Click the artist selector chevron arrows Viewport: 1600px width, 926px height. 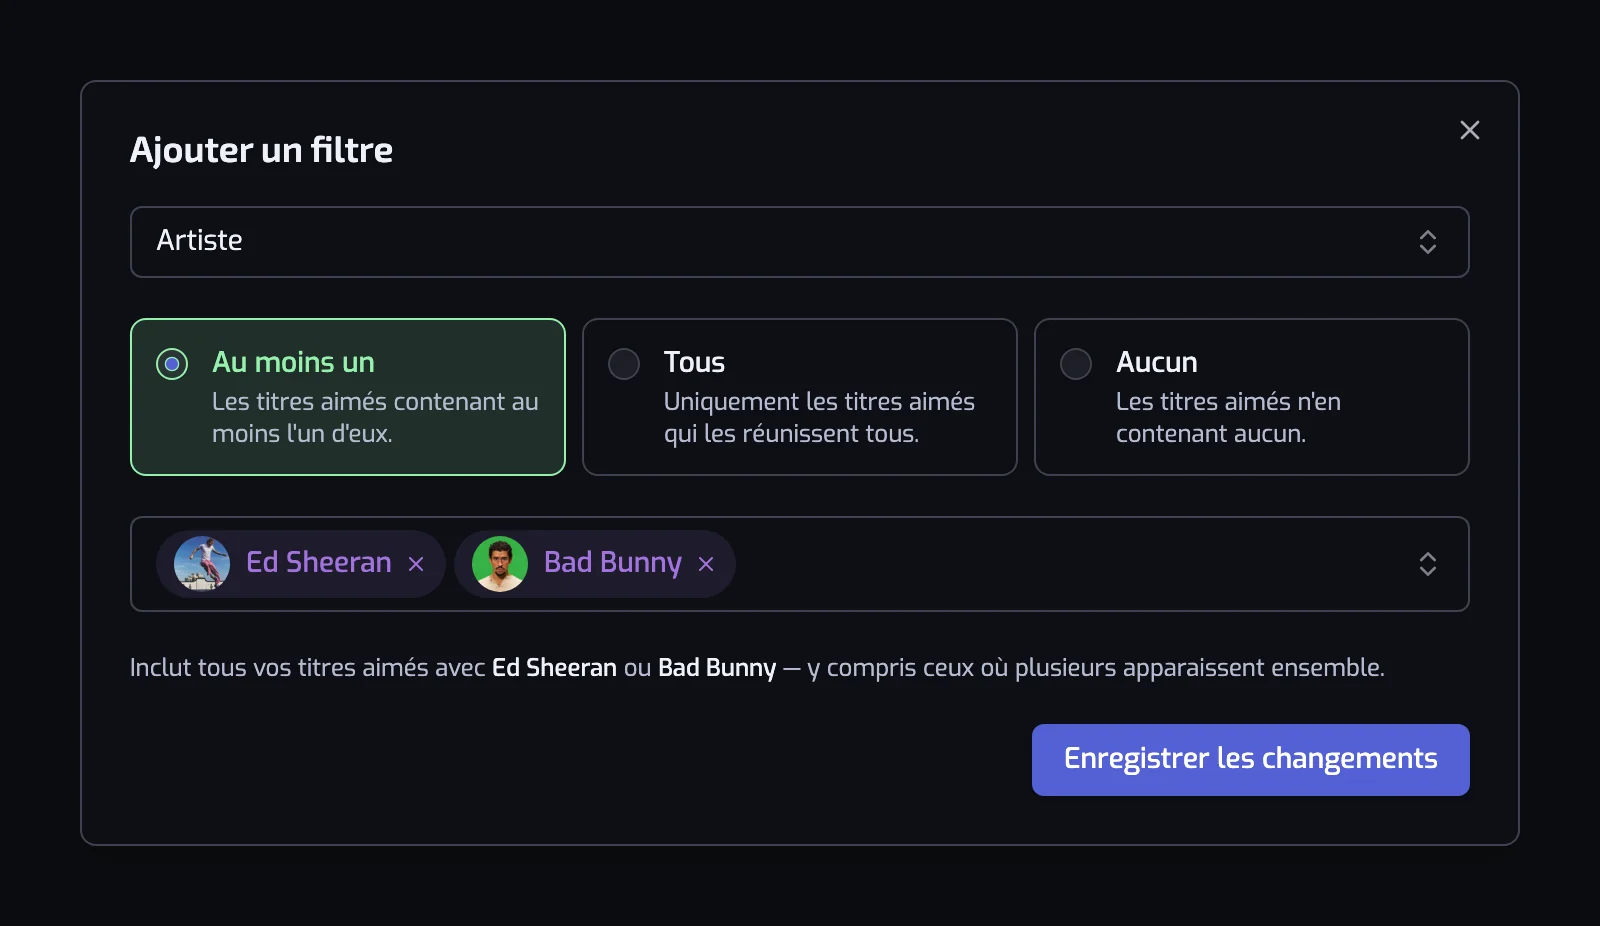pos(1427,564)
